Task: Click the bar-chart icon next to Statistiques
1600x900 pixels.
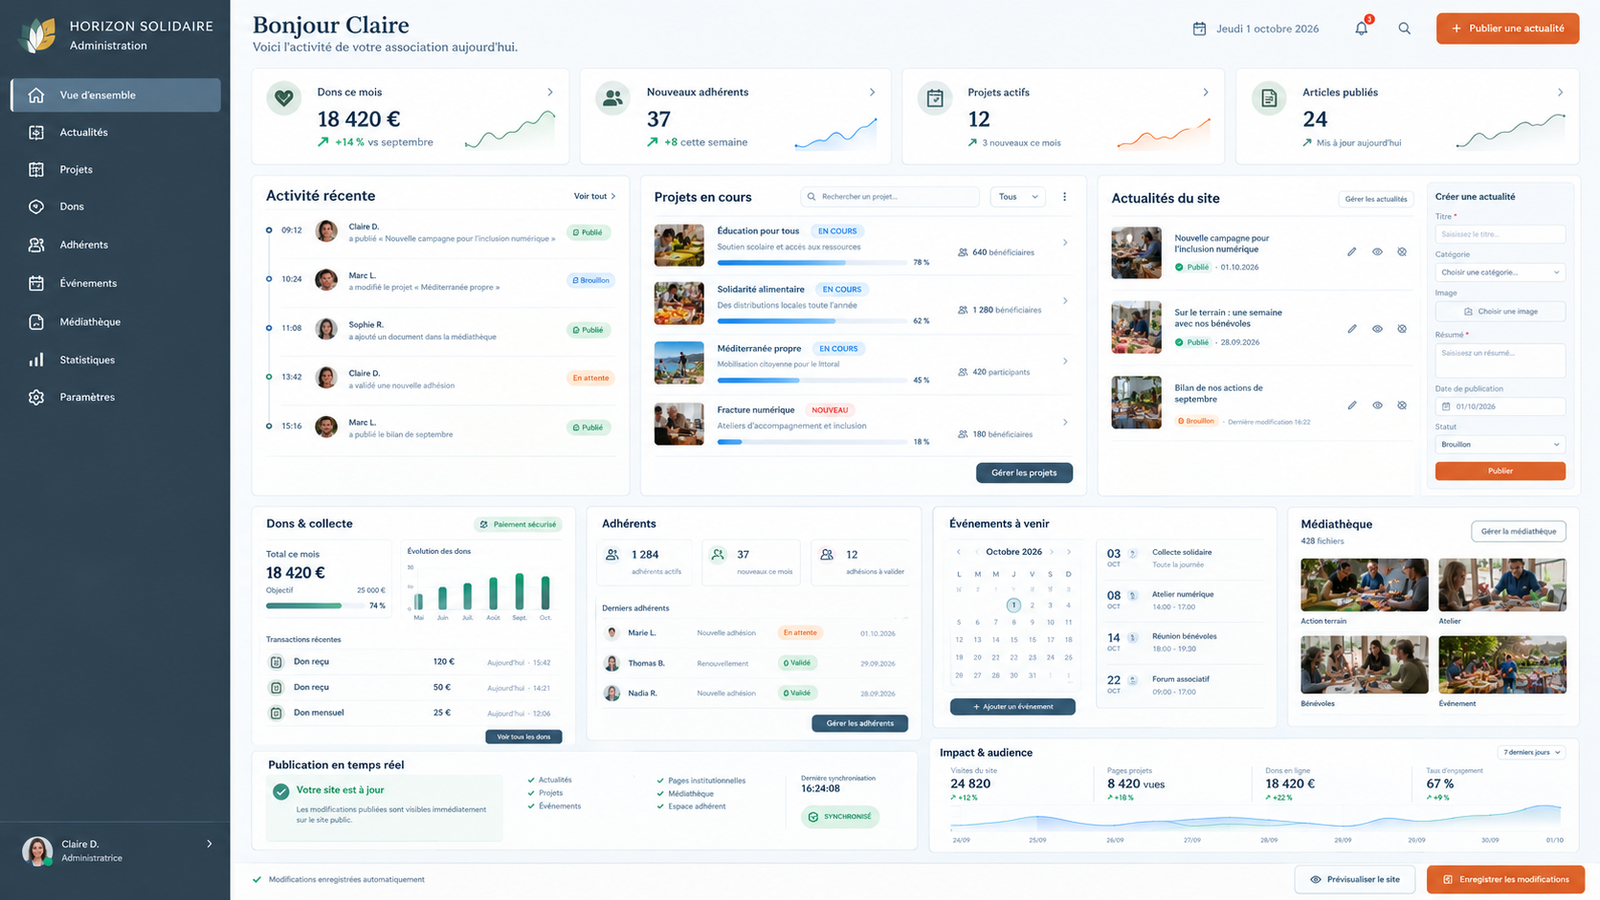Action: click(36, 360)
